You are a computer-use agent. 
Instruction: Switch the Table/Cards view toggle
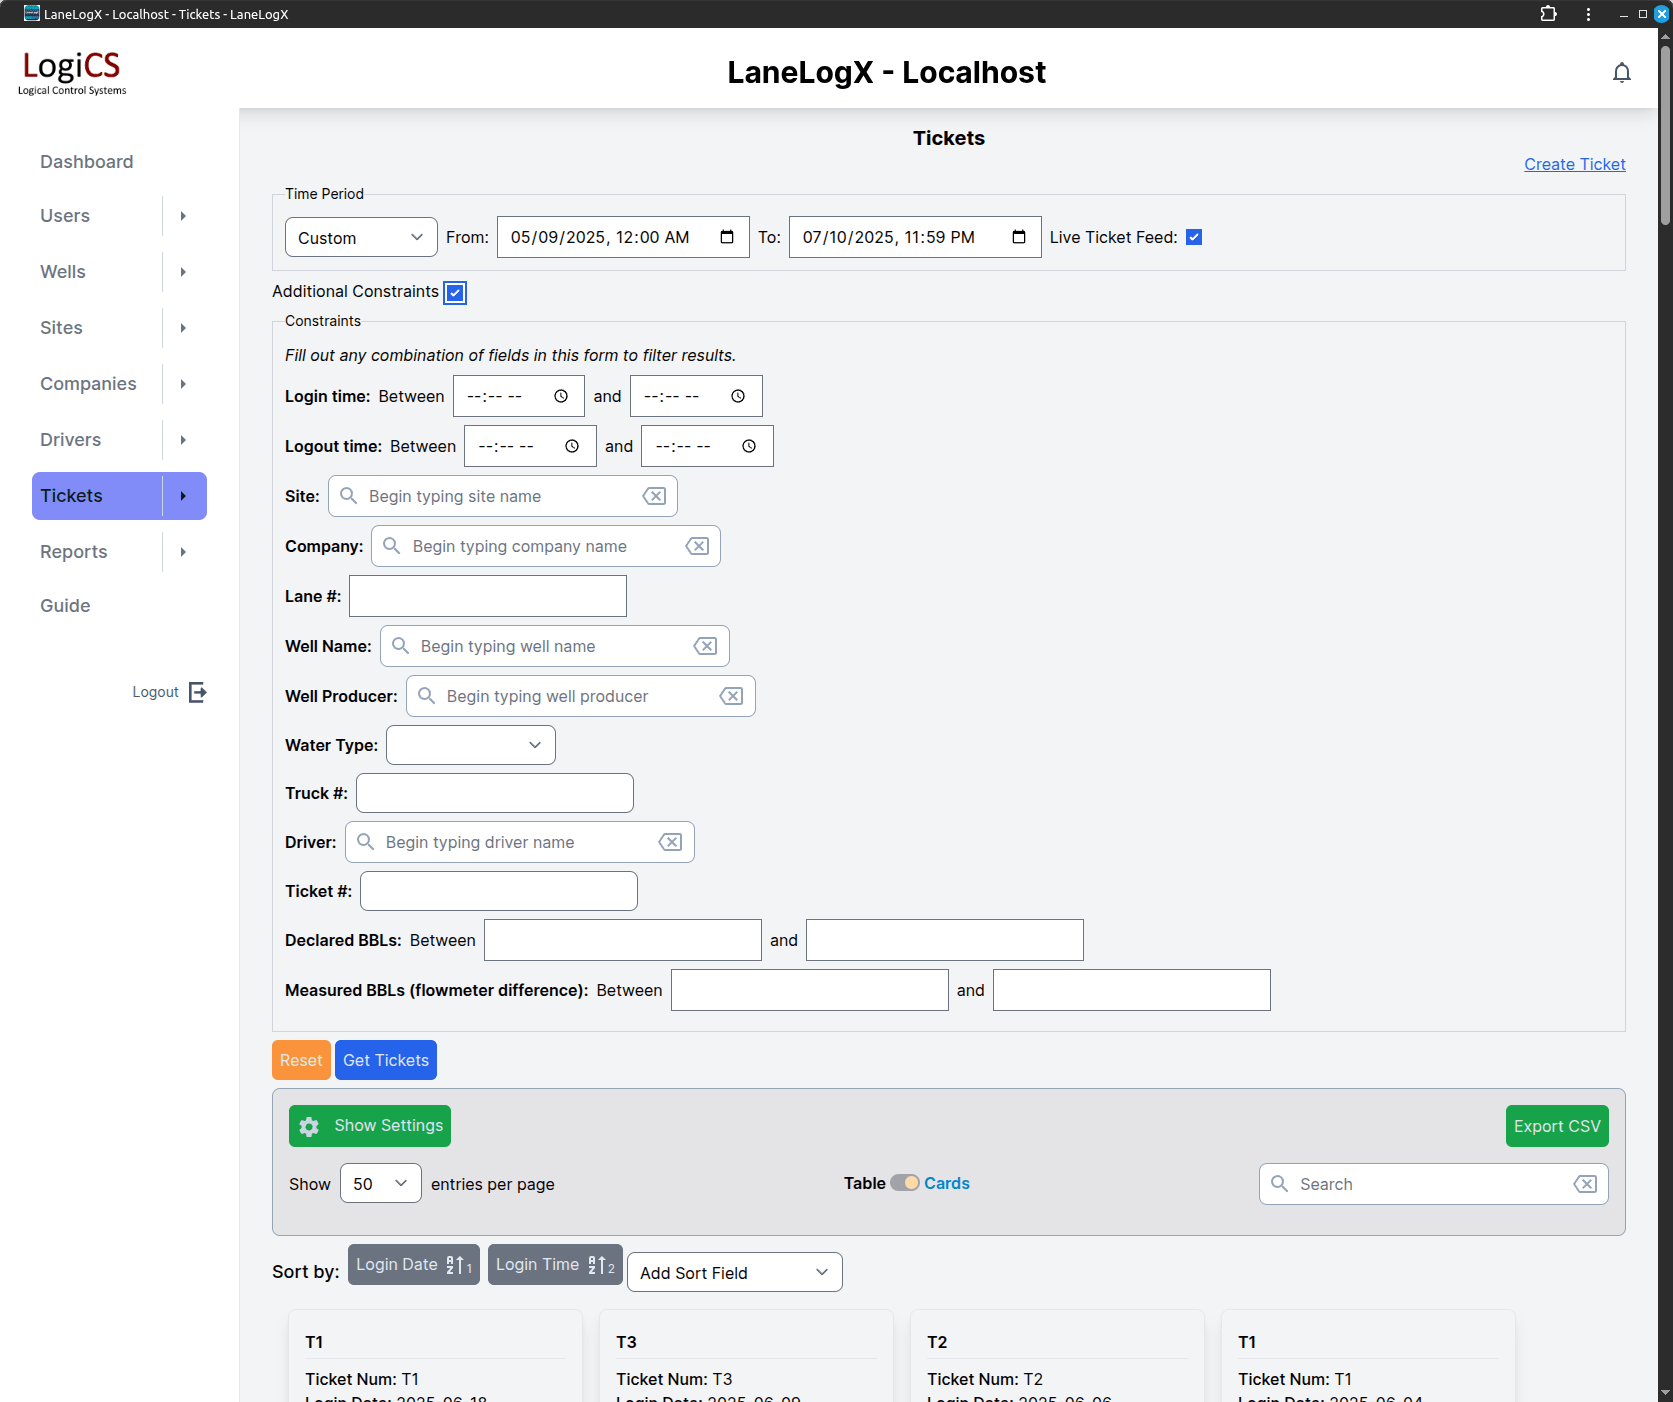[905, 1183]
